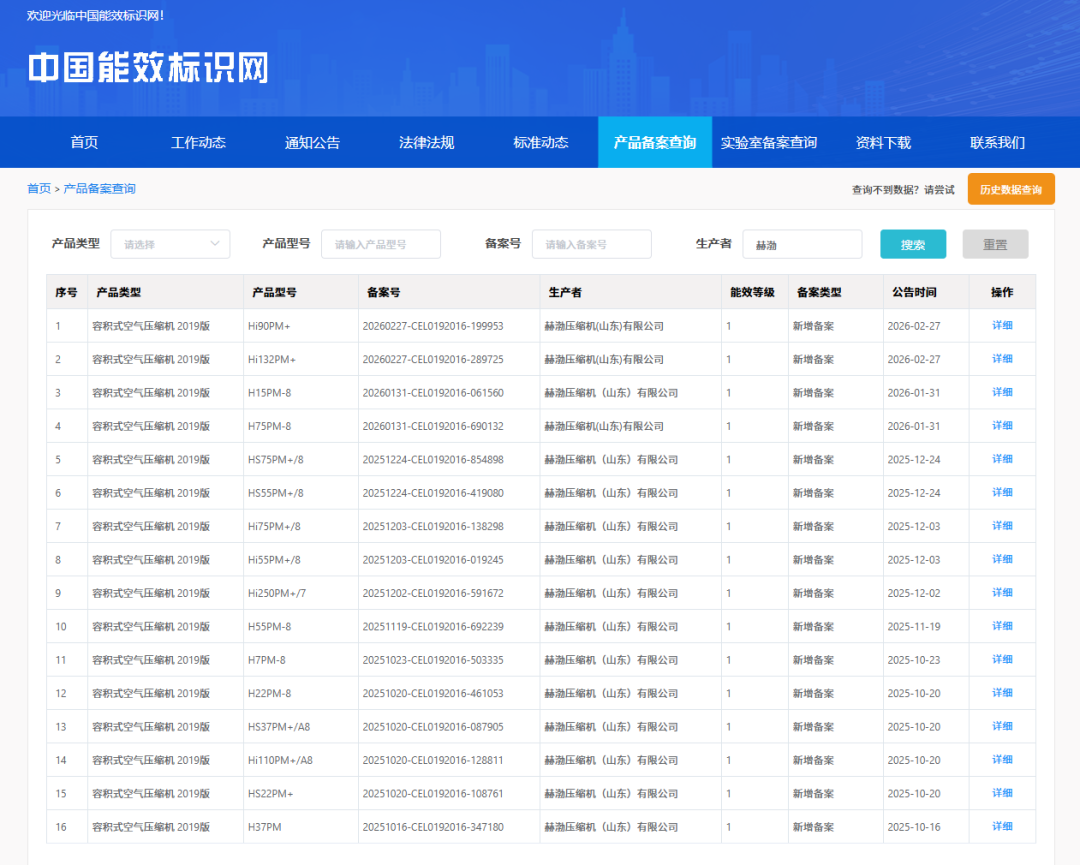Open 详细 for row HS55PM+/8

pyautogui.click(x=1002, y=492)
